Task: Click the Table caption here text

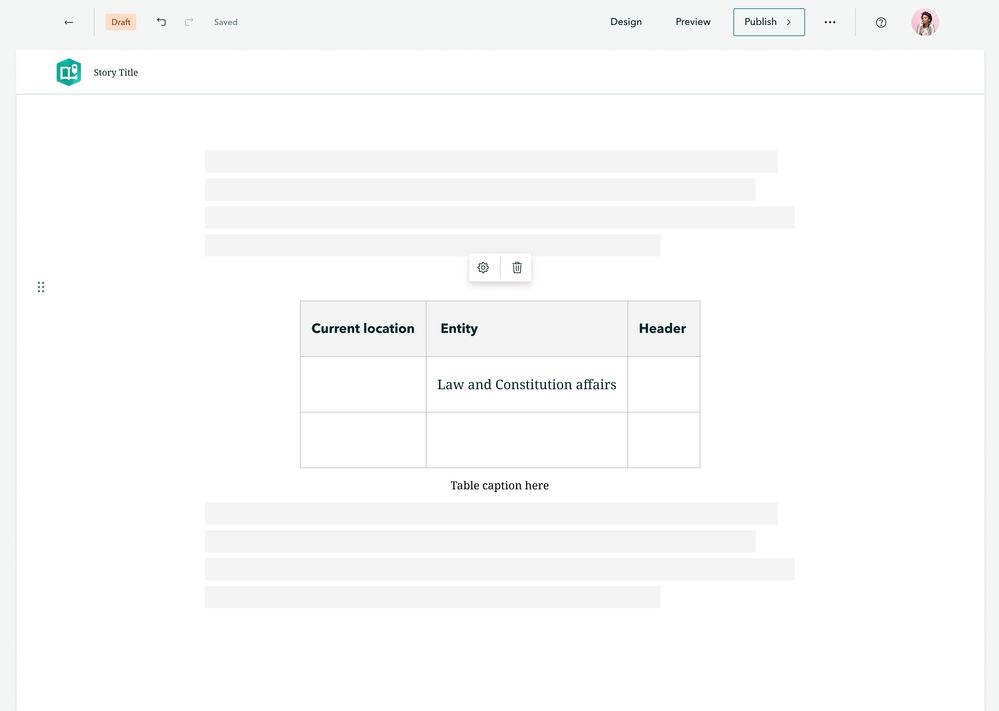Action: [x=499, y=485]
